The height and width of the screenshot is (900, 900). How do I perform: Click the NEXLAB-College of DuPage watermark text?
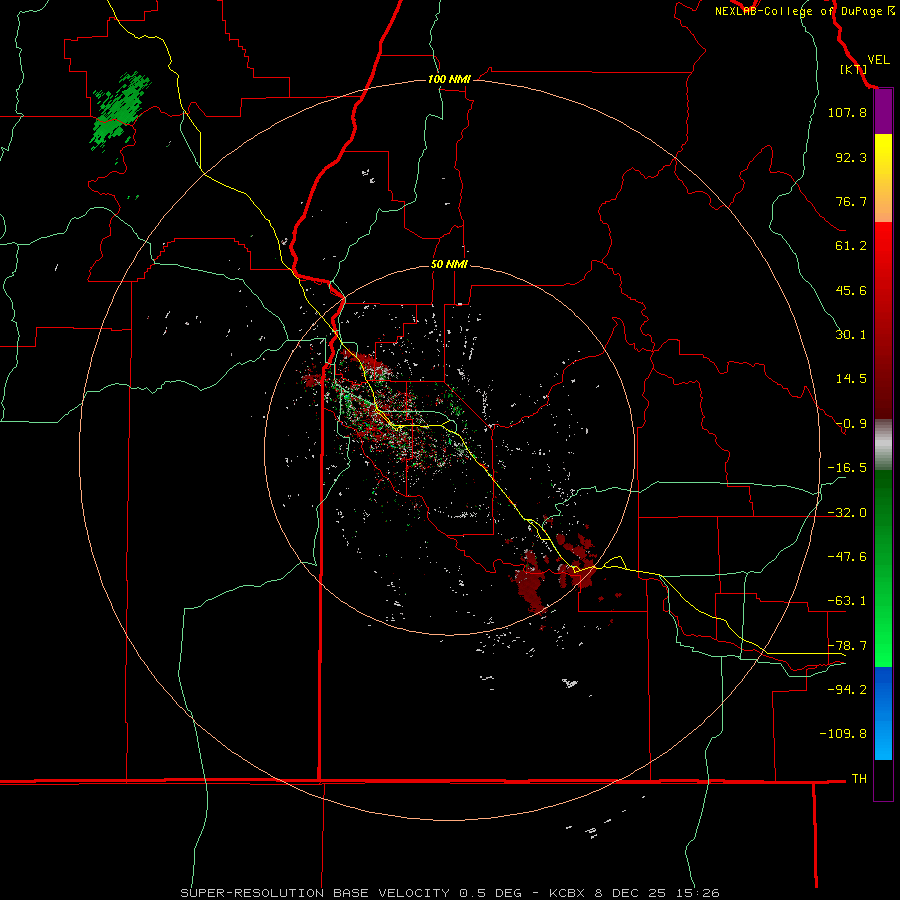point(805,11)
